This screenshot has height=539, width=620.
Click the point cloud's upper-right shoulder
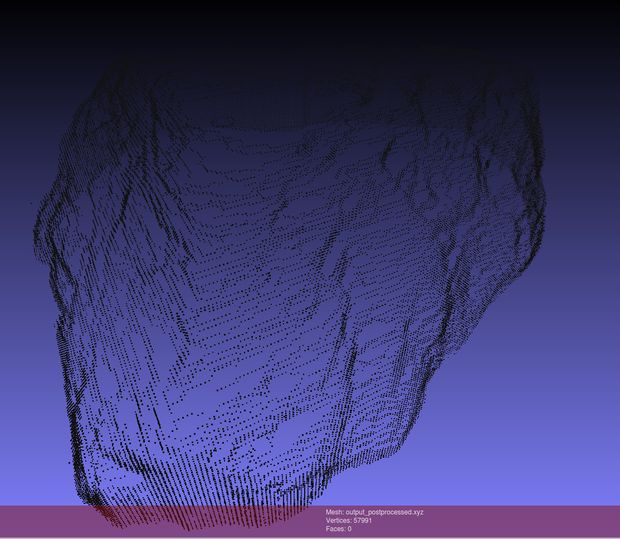pyautogui.click(x=500, y=100)
